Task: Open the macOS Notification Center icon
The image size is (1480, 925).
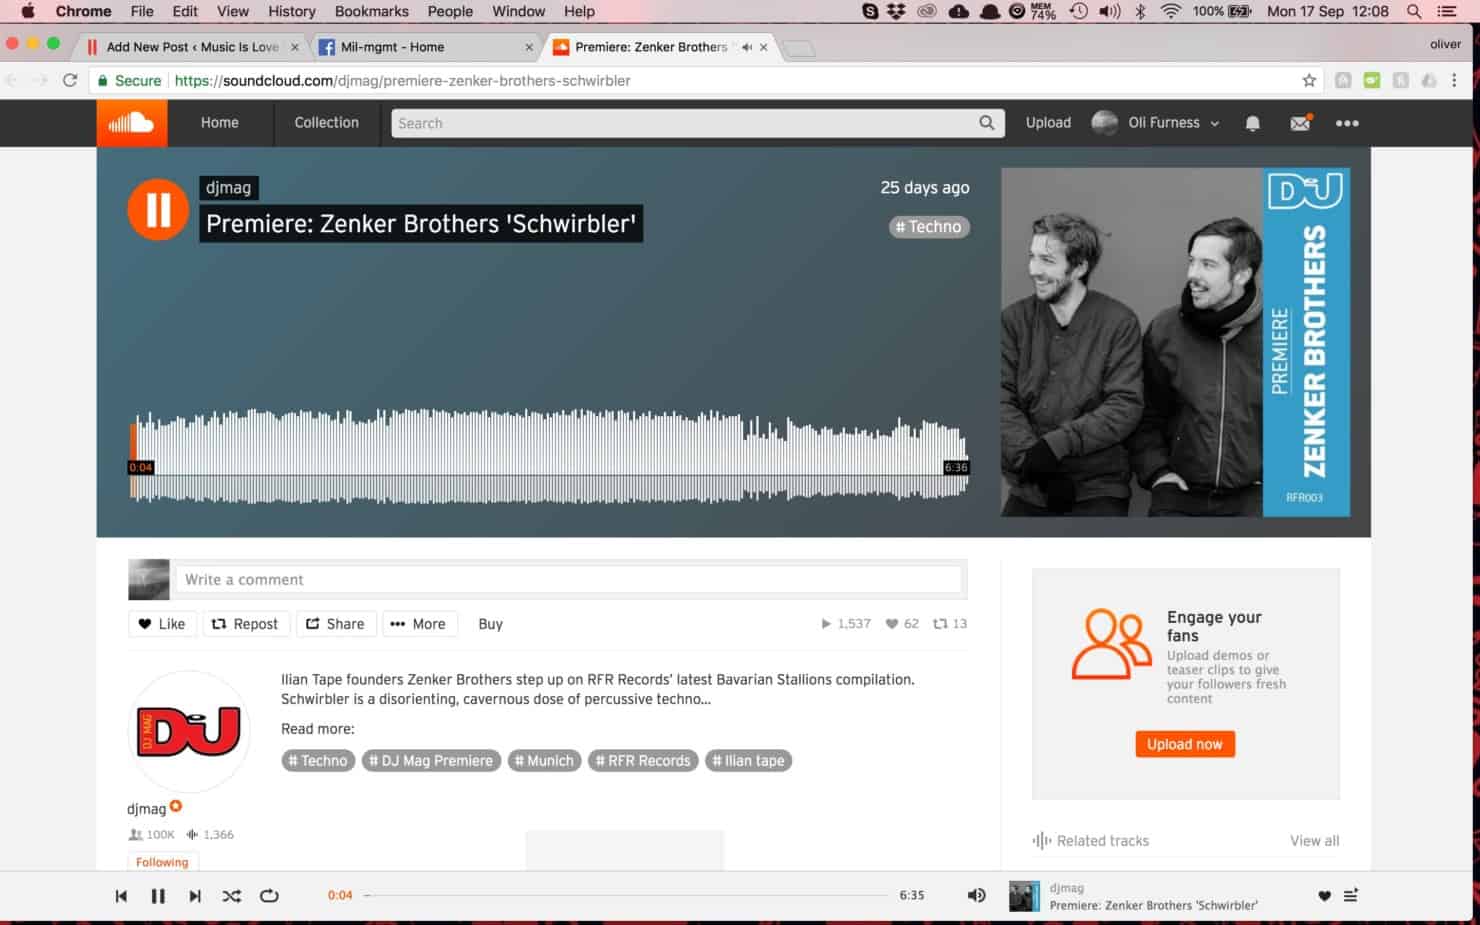Action: tap(1446, 11)
